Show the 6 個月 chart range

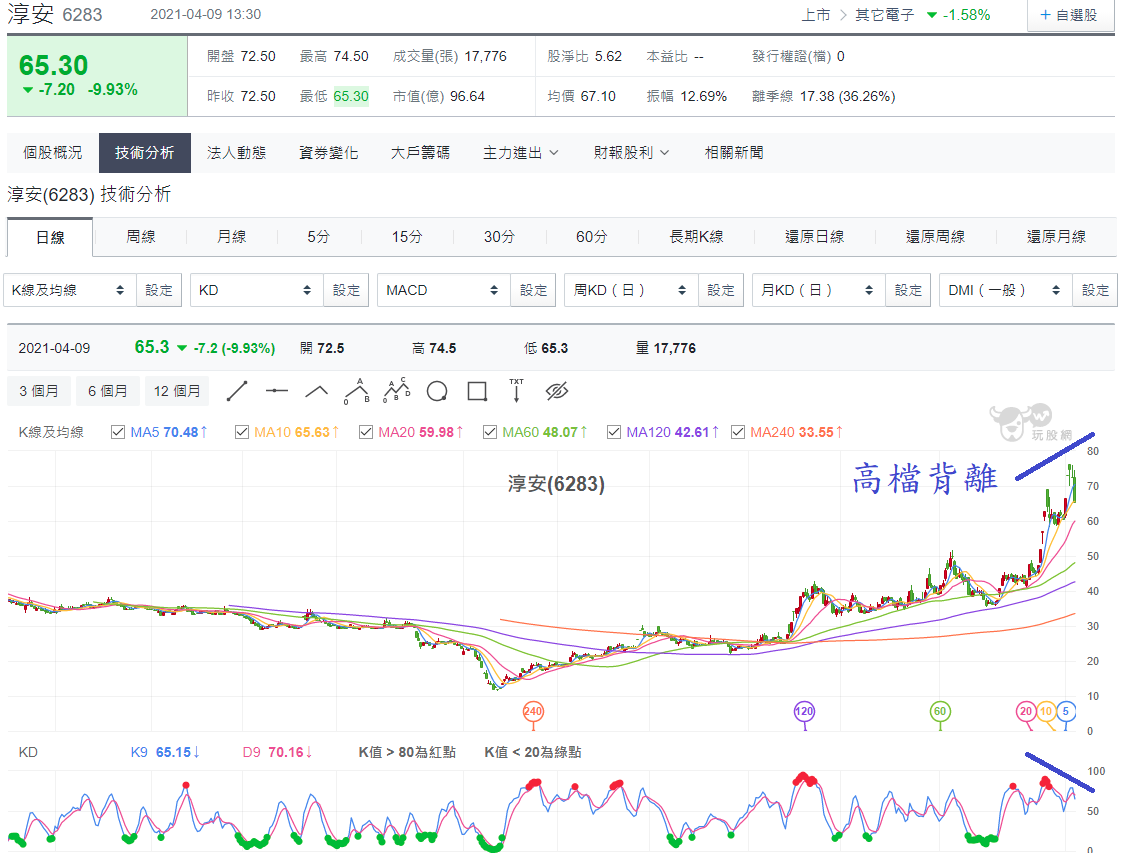click(x=107, y=391)
